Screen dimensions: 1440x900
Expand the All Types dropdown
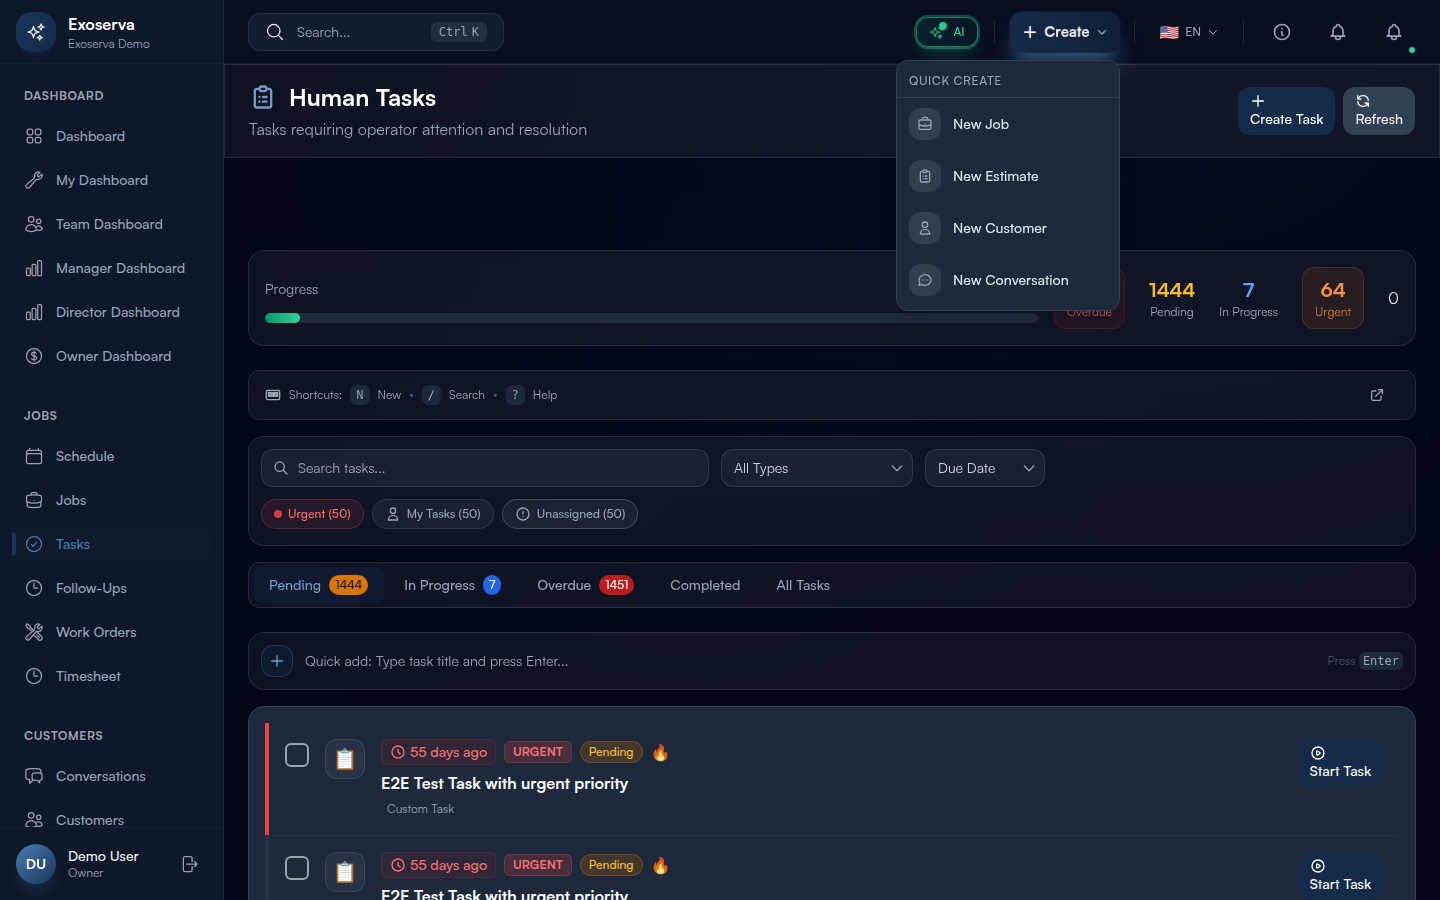(x=816, y=468)
